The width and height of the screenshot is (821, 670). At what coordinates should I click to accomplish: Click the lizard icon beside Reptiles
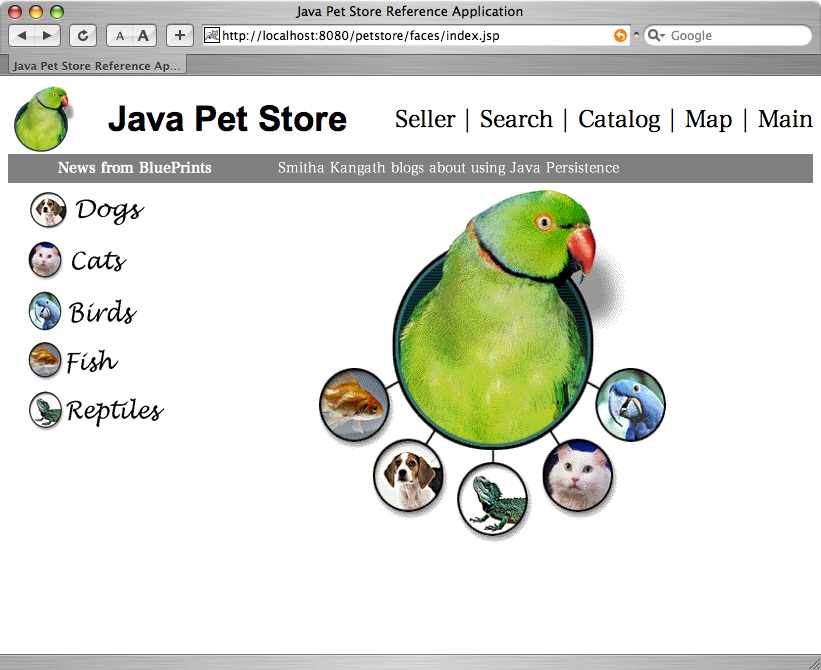pyautogui.click(x=45, y=410)
